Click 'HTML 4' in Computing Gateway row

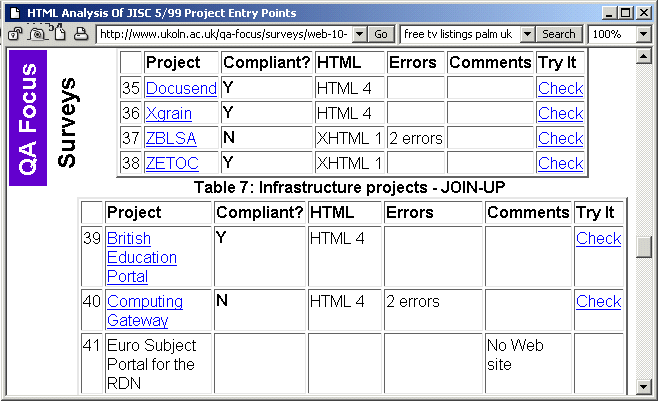click(x=337, y=301)
